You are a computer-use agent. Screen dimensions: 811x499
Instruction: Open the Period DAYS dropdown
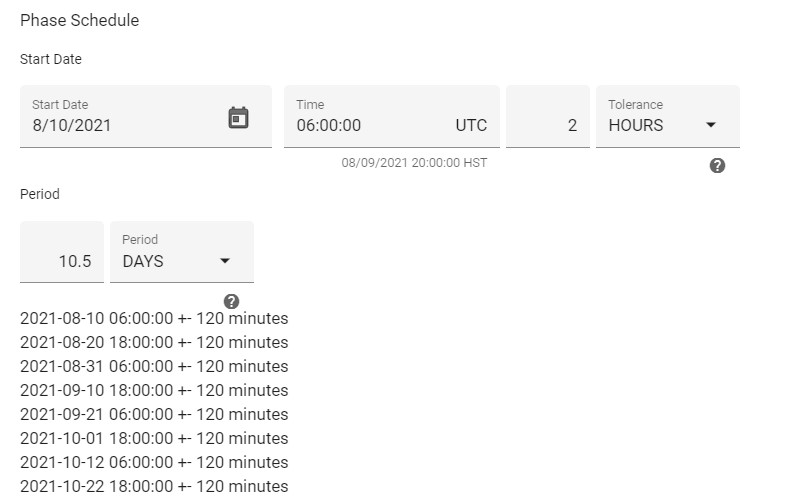(182, 252)
